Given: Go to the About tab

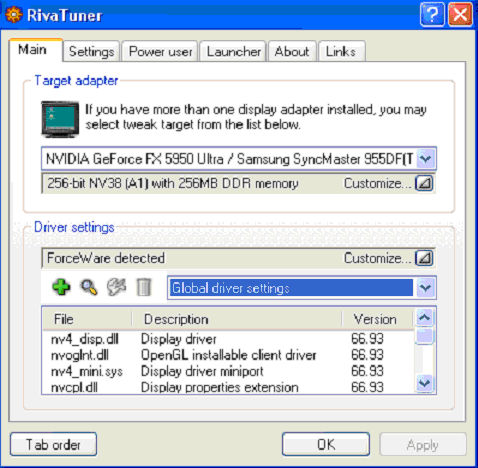Looking at the screenshot, I should tap(292, 51).
